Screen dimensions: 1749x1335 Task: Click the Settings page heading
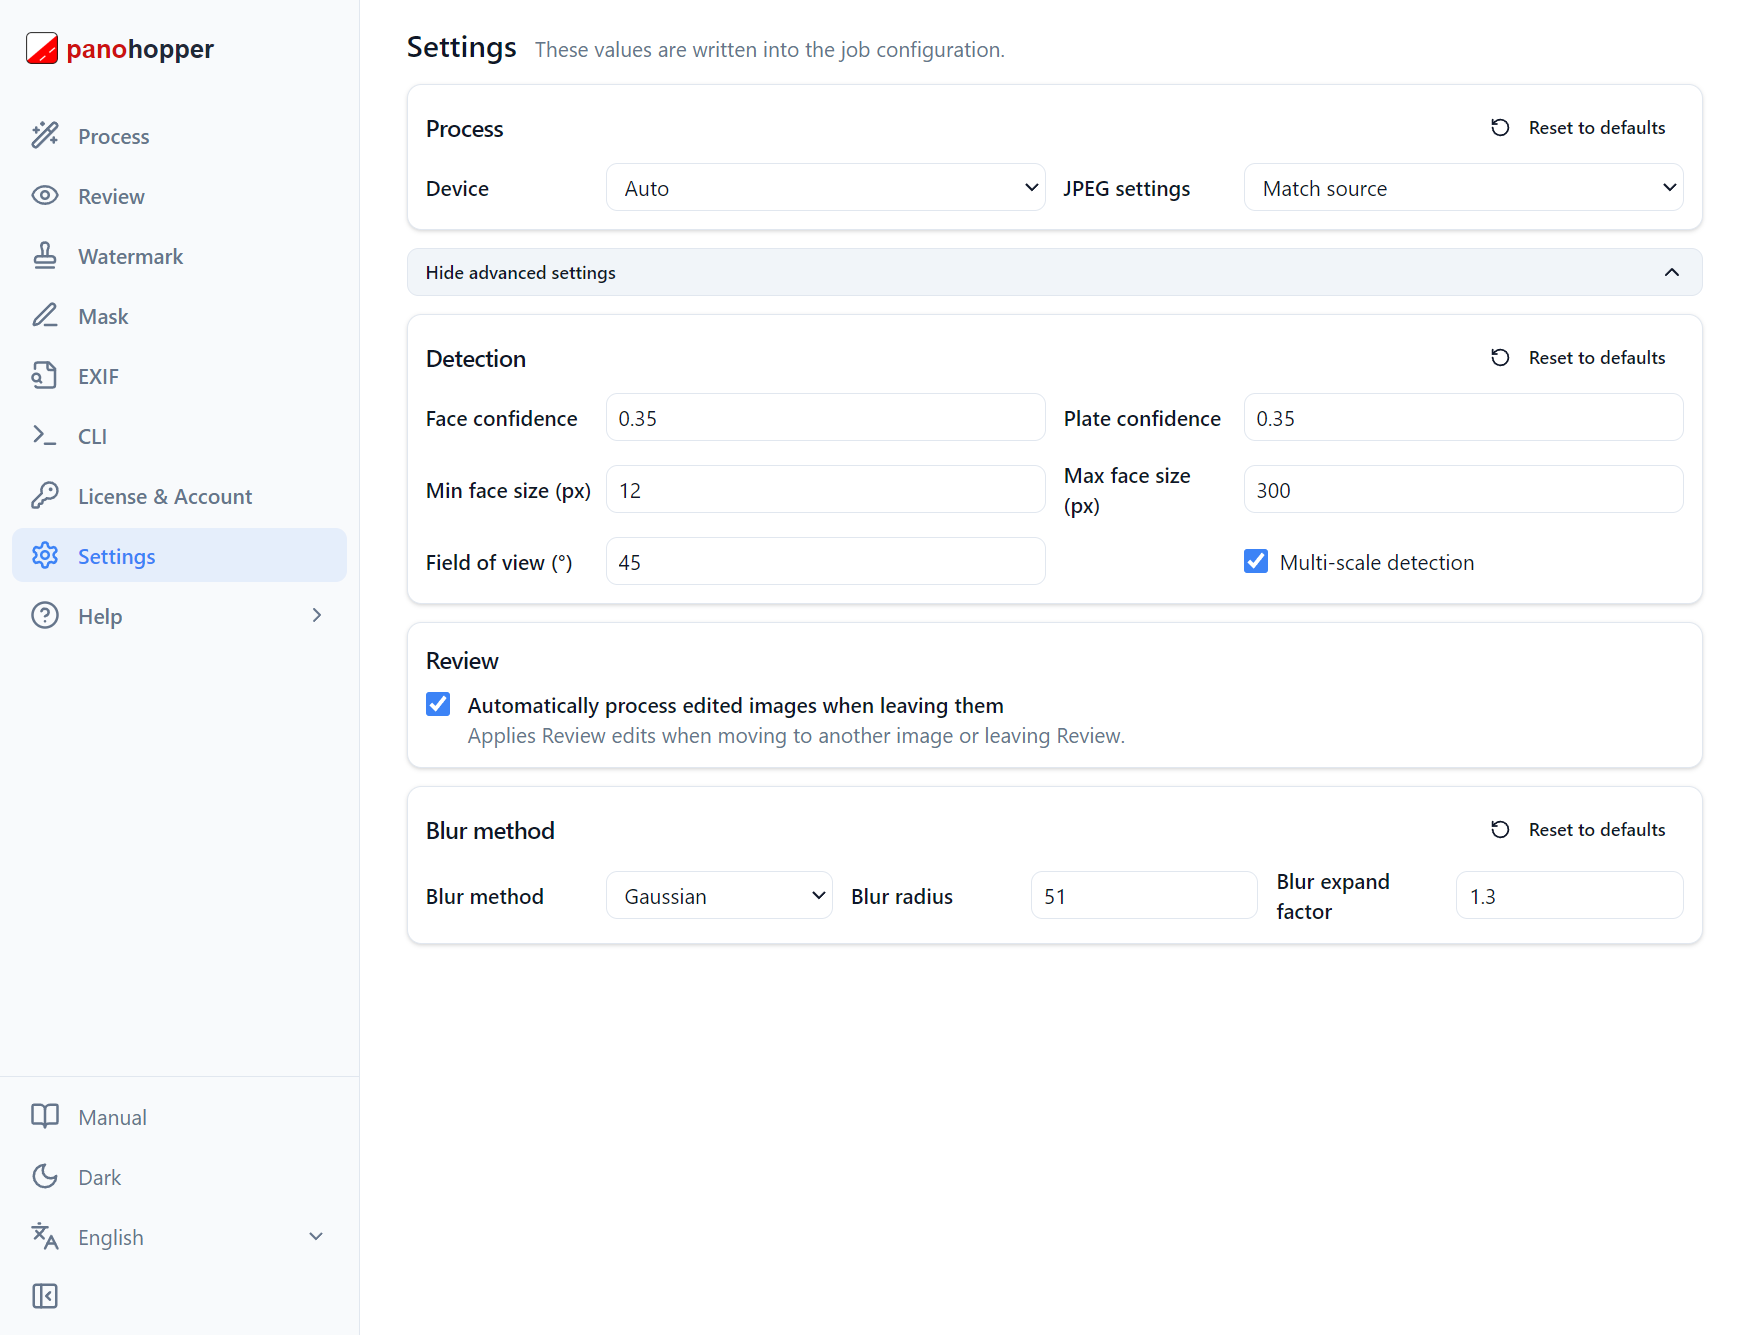pos(462,47)
